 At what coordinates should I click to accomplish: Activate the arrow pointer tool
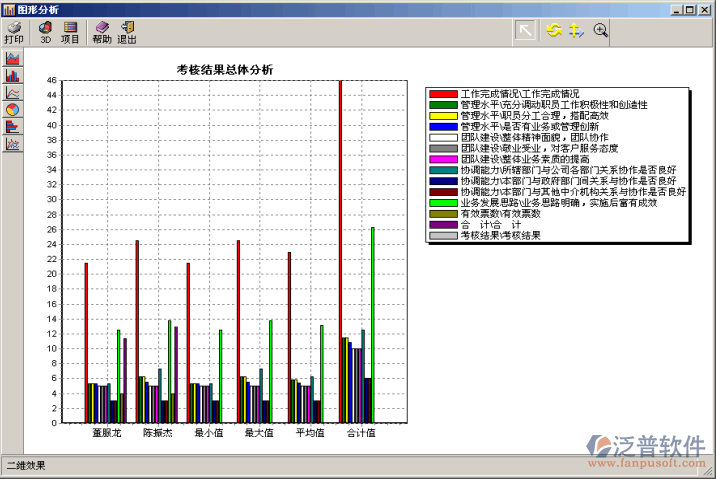pos(525,30)
